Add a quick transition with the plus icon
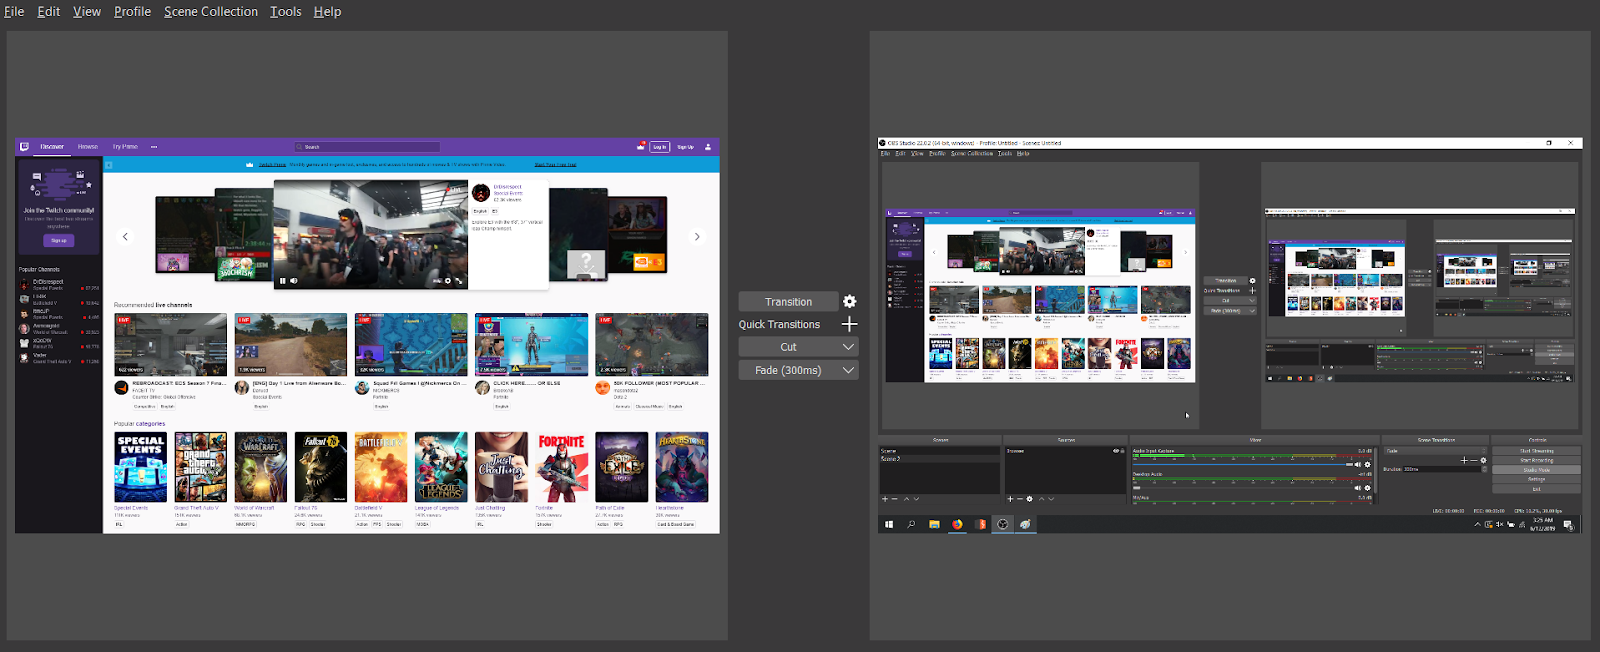The image size is (1600, 652). (849, 324)
